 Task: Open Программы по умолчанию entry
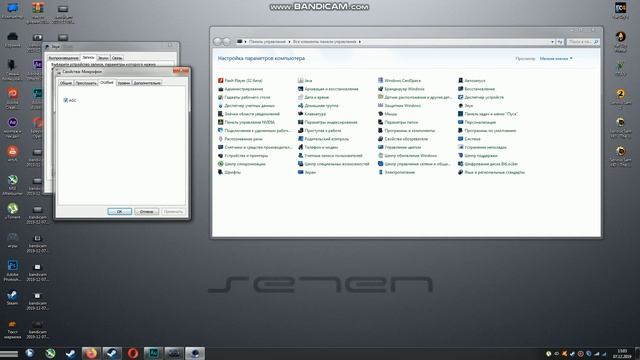[487, 131]
